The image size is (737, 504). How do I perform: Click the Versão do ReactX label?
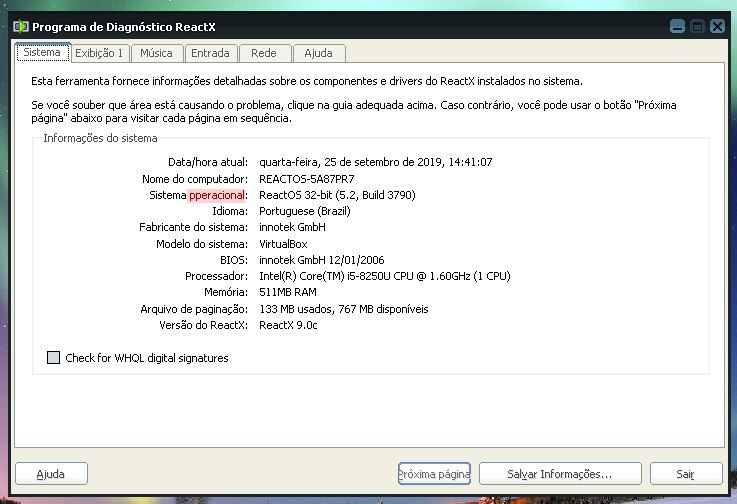tap(203, 325)
